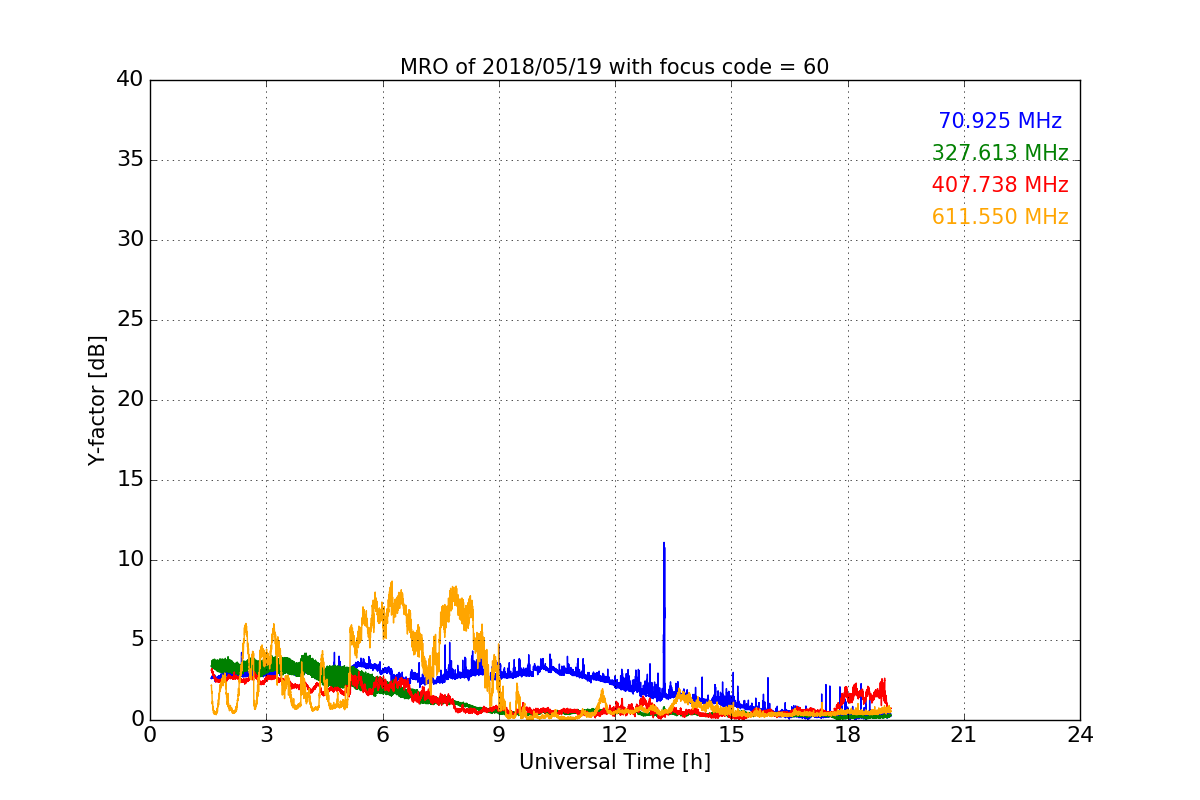Select the blue 70.925 MHz legend label

1000,121
